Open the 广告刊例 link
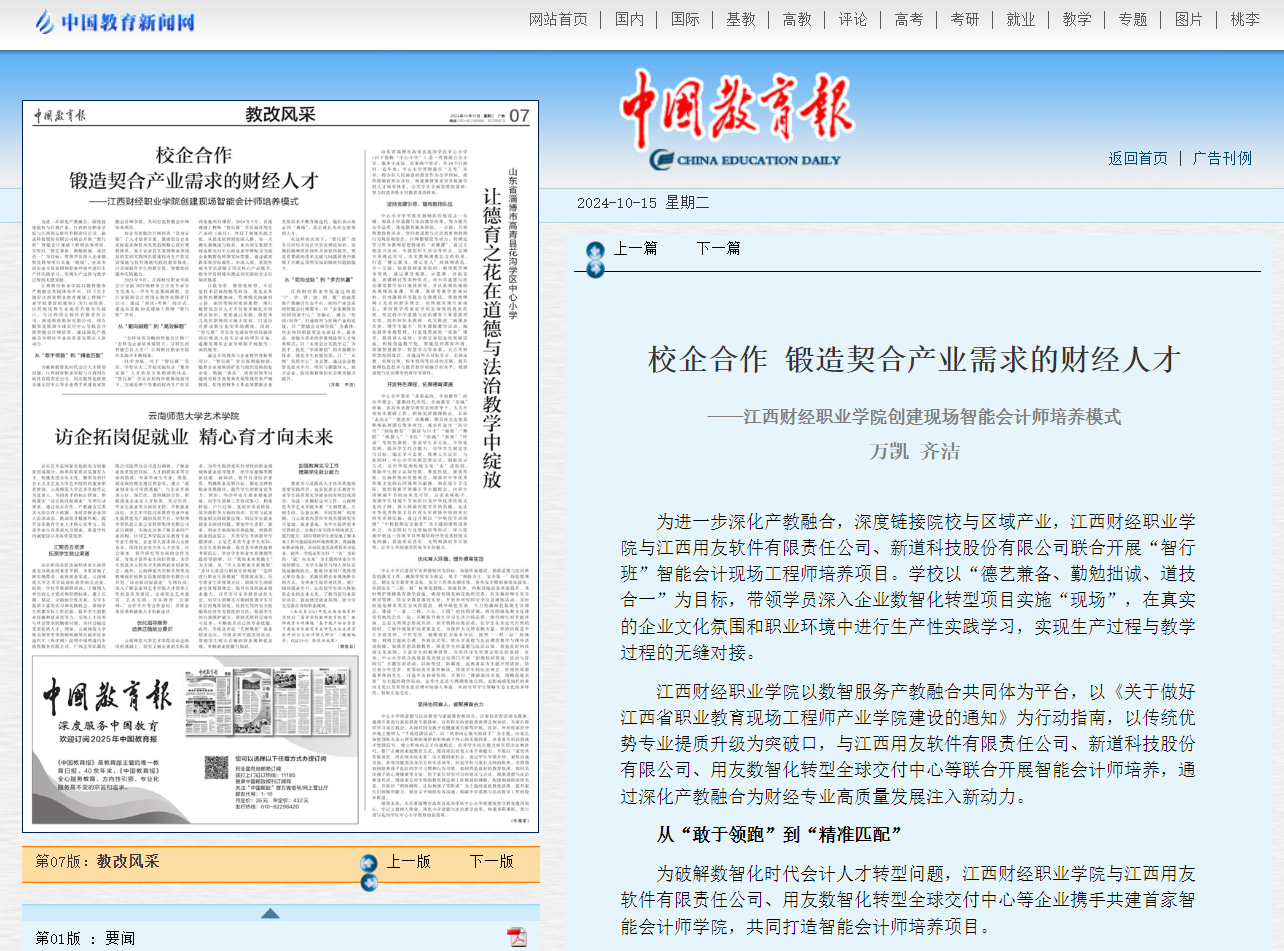Screen dimensions: 1284x951 click(1222, 158)
